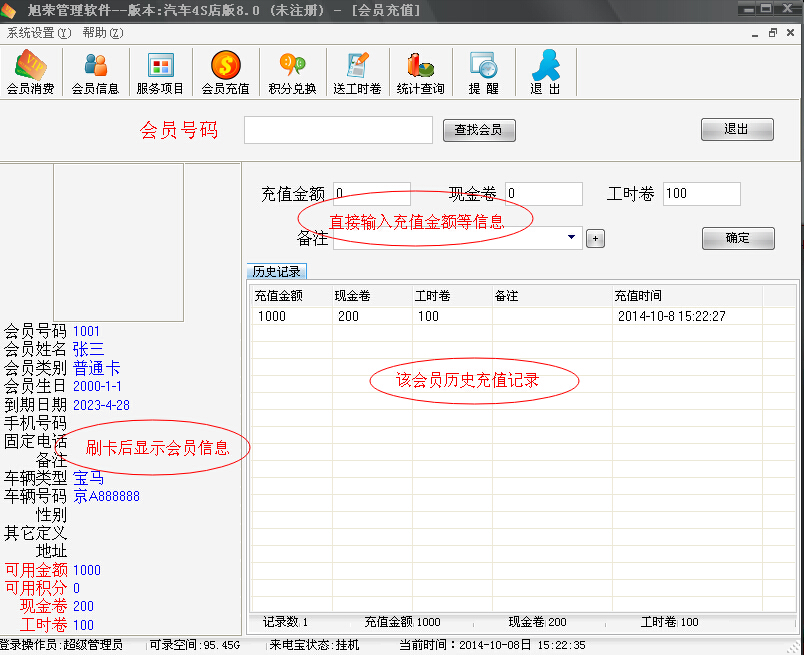Open the 系统设置(Y) menu
Viewport: 804px width, 655px height.
tap(39, 33)
